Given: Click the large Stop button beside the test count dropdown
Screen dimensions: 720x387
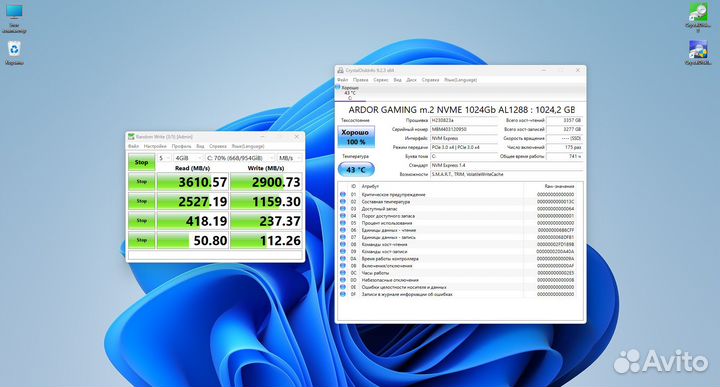Looking at the screenshot, I should [x=141, y=162].
